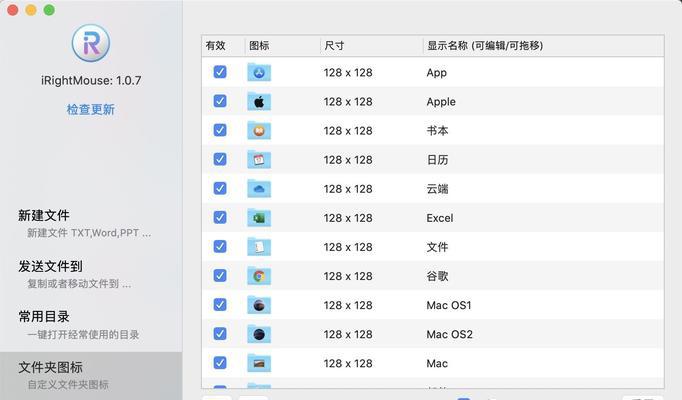Viewport: 682px width, 400px height.
Task: Select the display name Apple
Action: click(441, 102)
